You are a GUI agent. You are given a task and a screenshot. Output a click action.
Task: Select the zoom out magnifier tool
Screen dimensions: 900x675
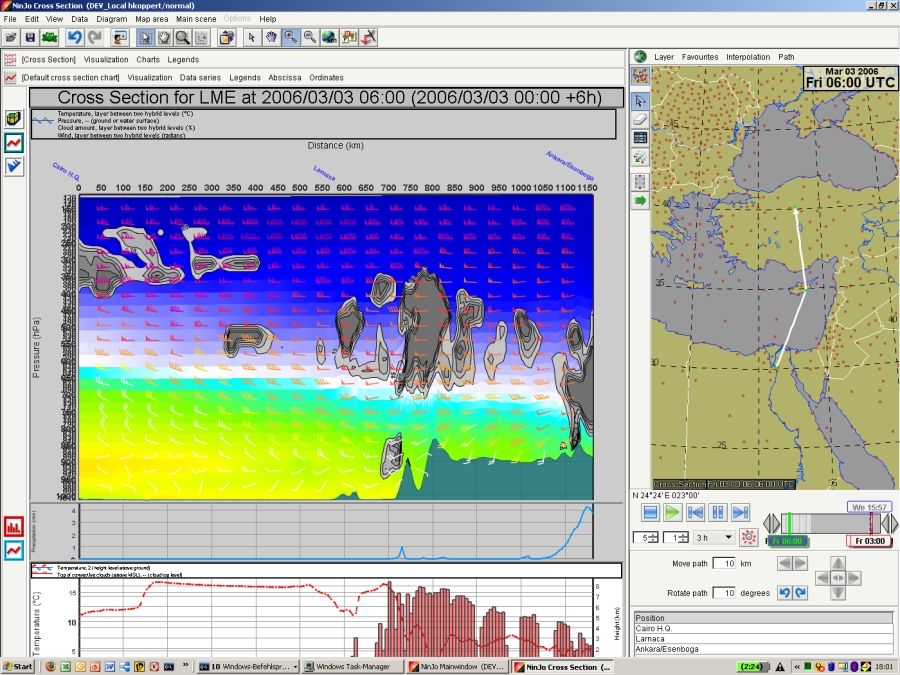tap(310, 38)
